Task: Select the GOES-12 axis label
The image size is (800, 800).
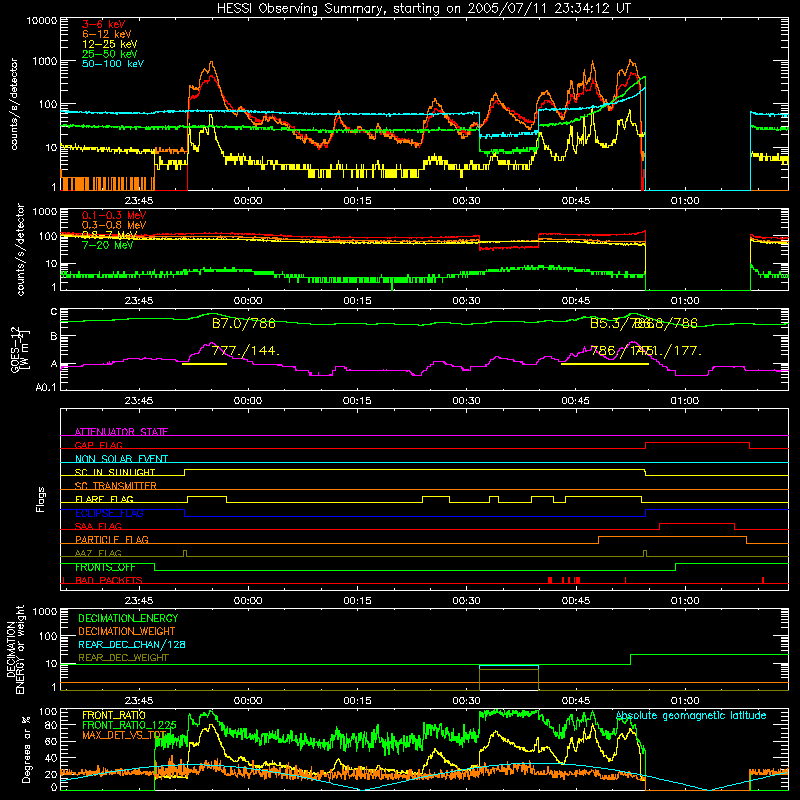Action: coord(19,349)
